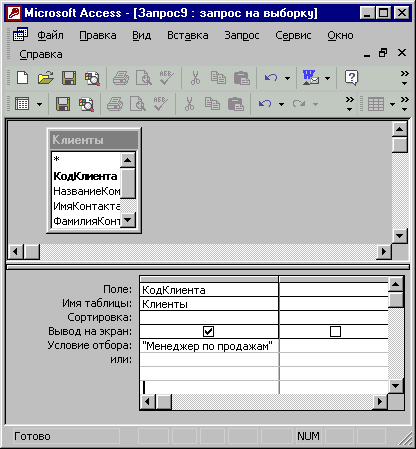
Task: Open Help question mark icon
Action: [351, 78]
